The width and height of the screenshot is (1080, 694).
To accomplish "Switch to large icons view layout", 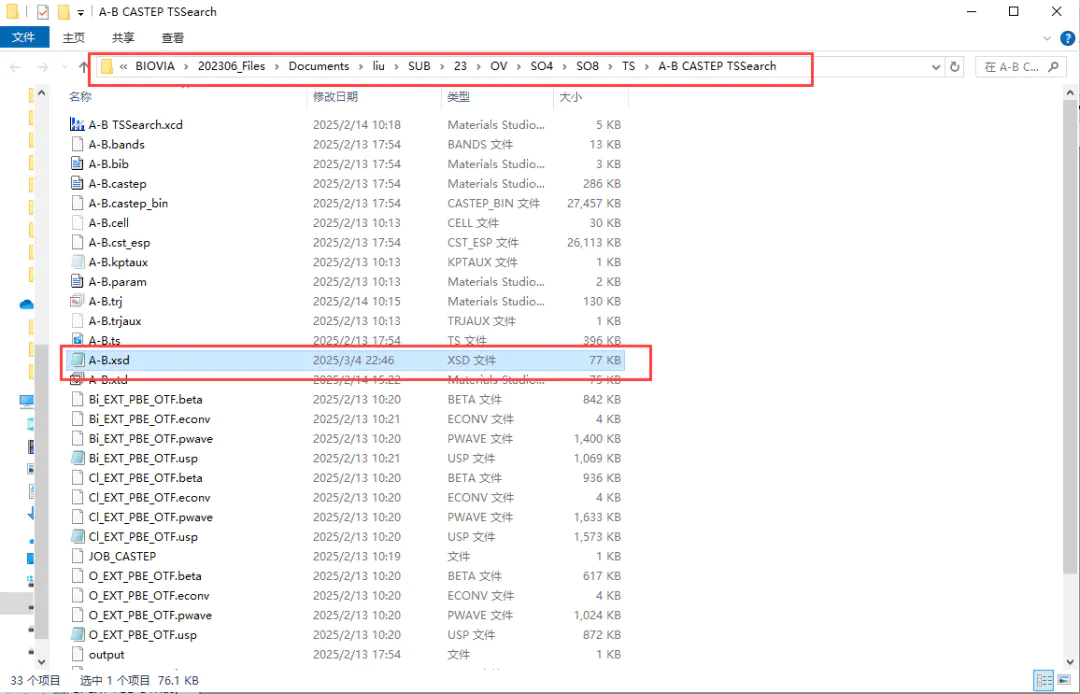I will [1063, 680].
